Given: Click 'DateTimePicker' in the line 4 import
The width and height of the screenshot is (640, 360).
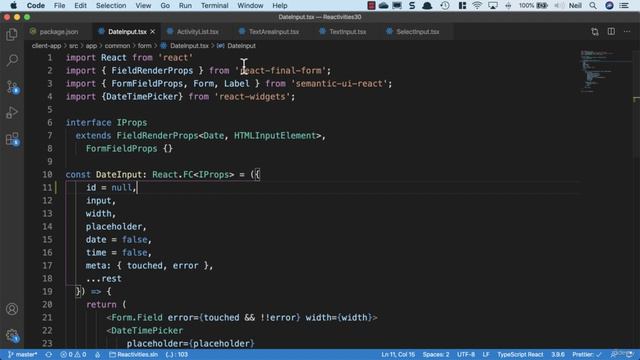Looking at the screenshot, I should pyautogui.click(x=142, y=96).
